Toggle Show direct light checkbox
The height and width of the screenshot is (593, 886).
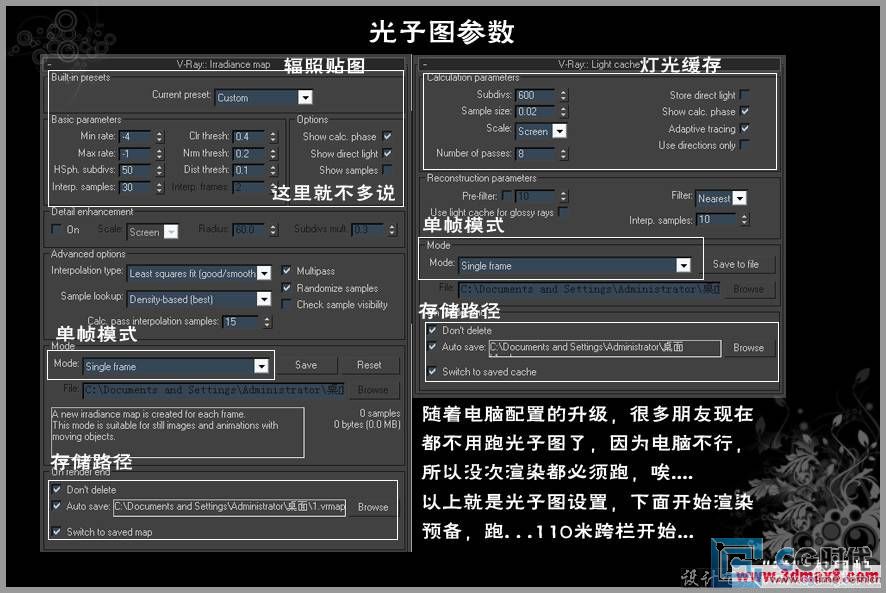click(387, 153)
